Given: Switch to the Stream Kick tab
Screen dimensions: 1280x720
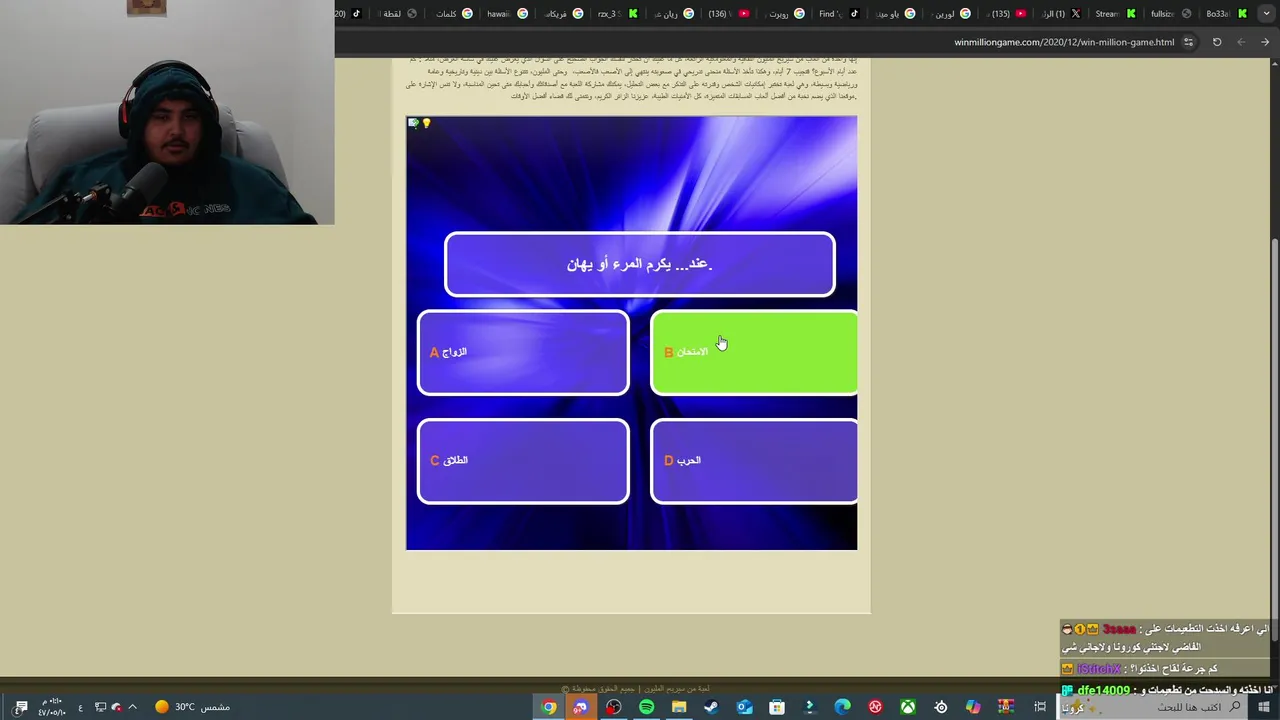Looking at the screenshot, I should click(x=1114, y=14).
